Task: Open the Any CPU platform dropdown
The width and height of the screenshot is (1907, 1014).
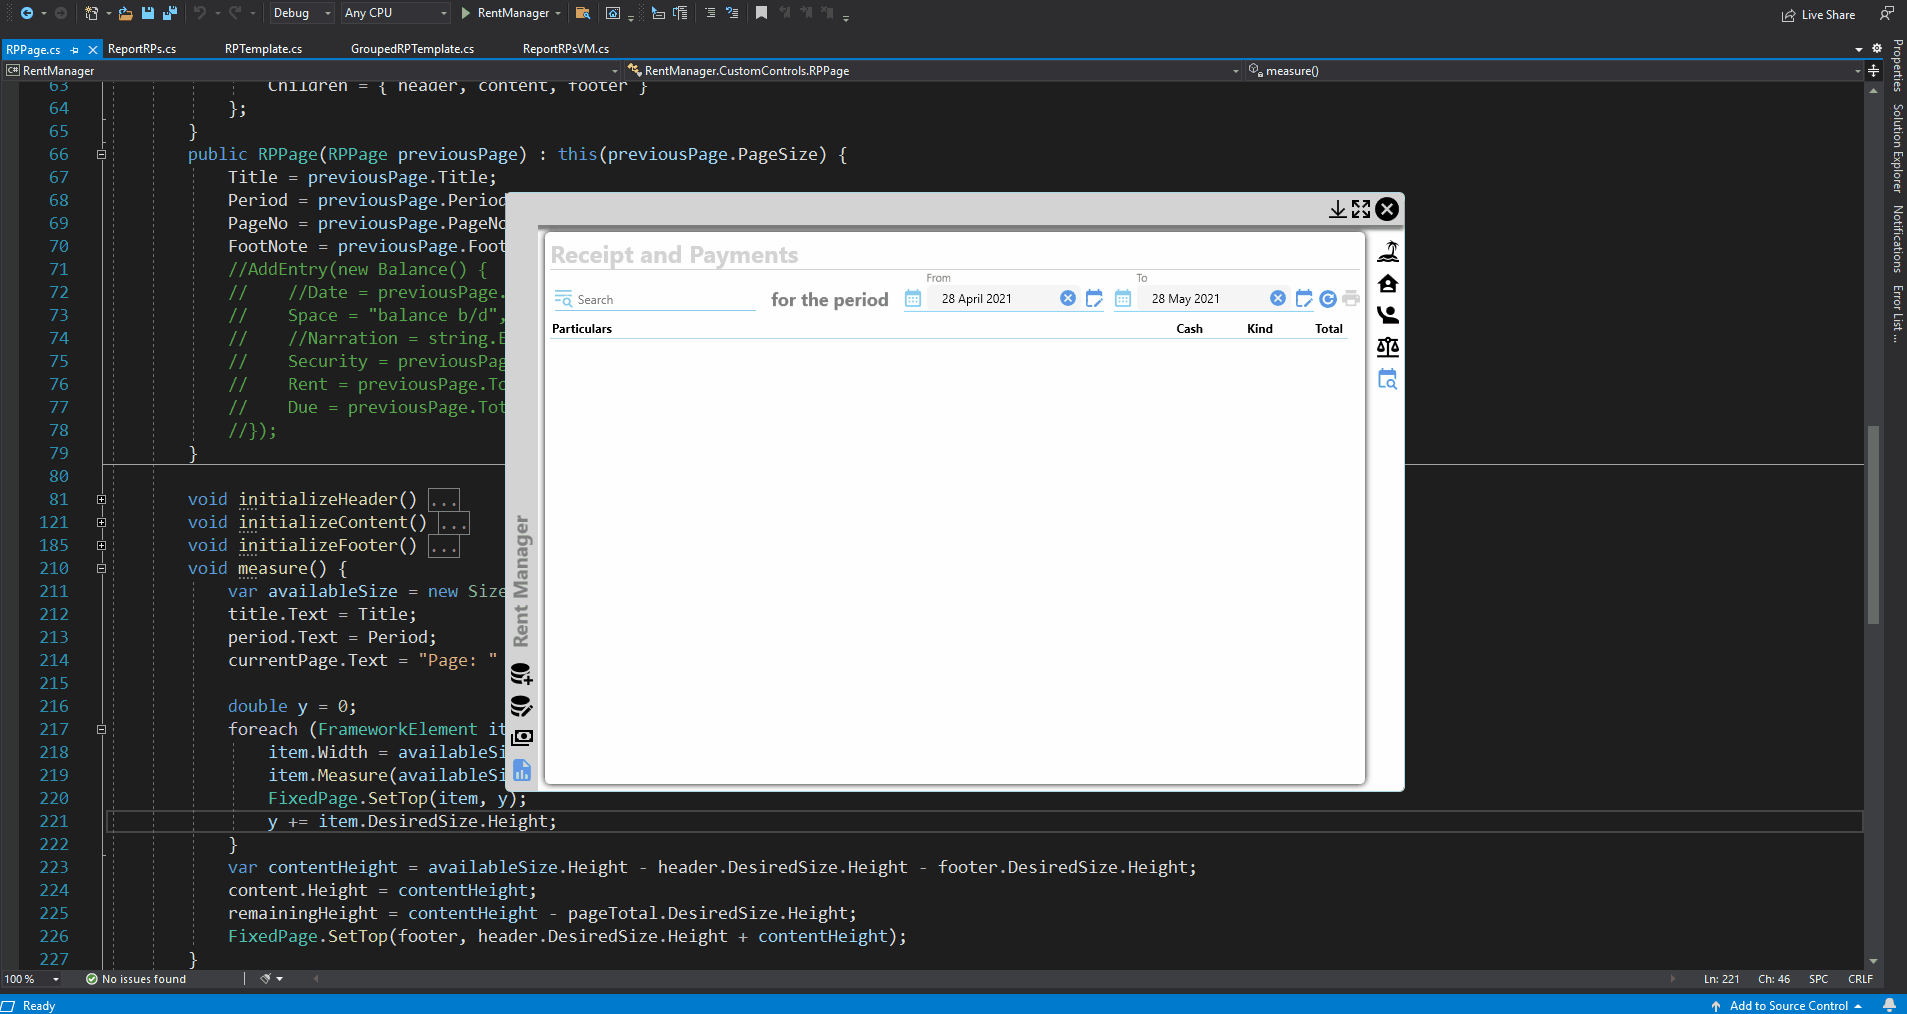Action: click(395, 13)
